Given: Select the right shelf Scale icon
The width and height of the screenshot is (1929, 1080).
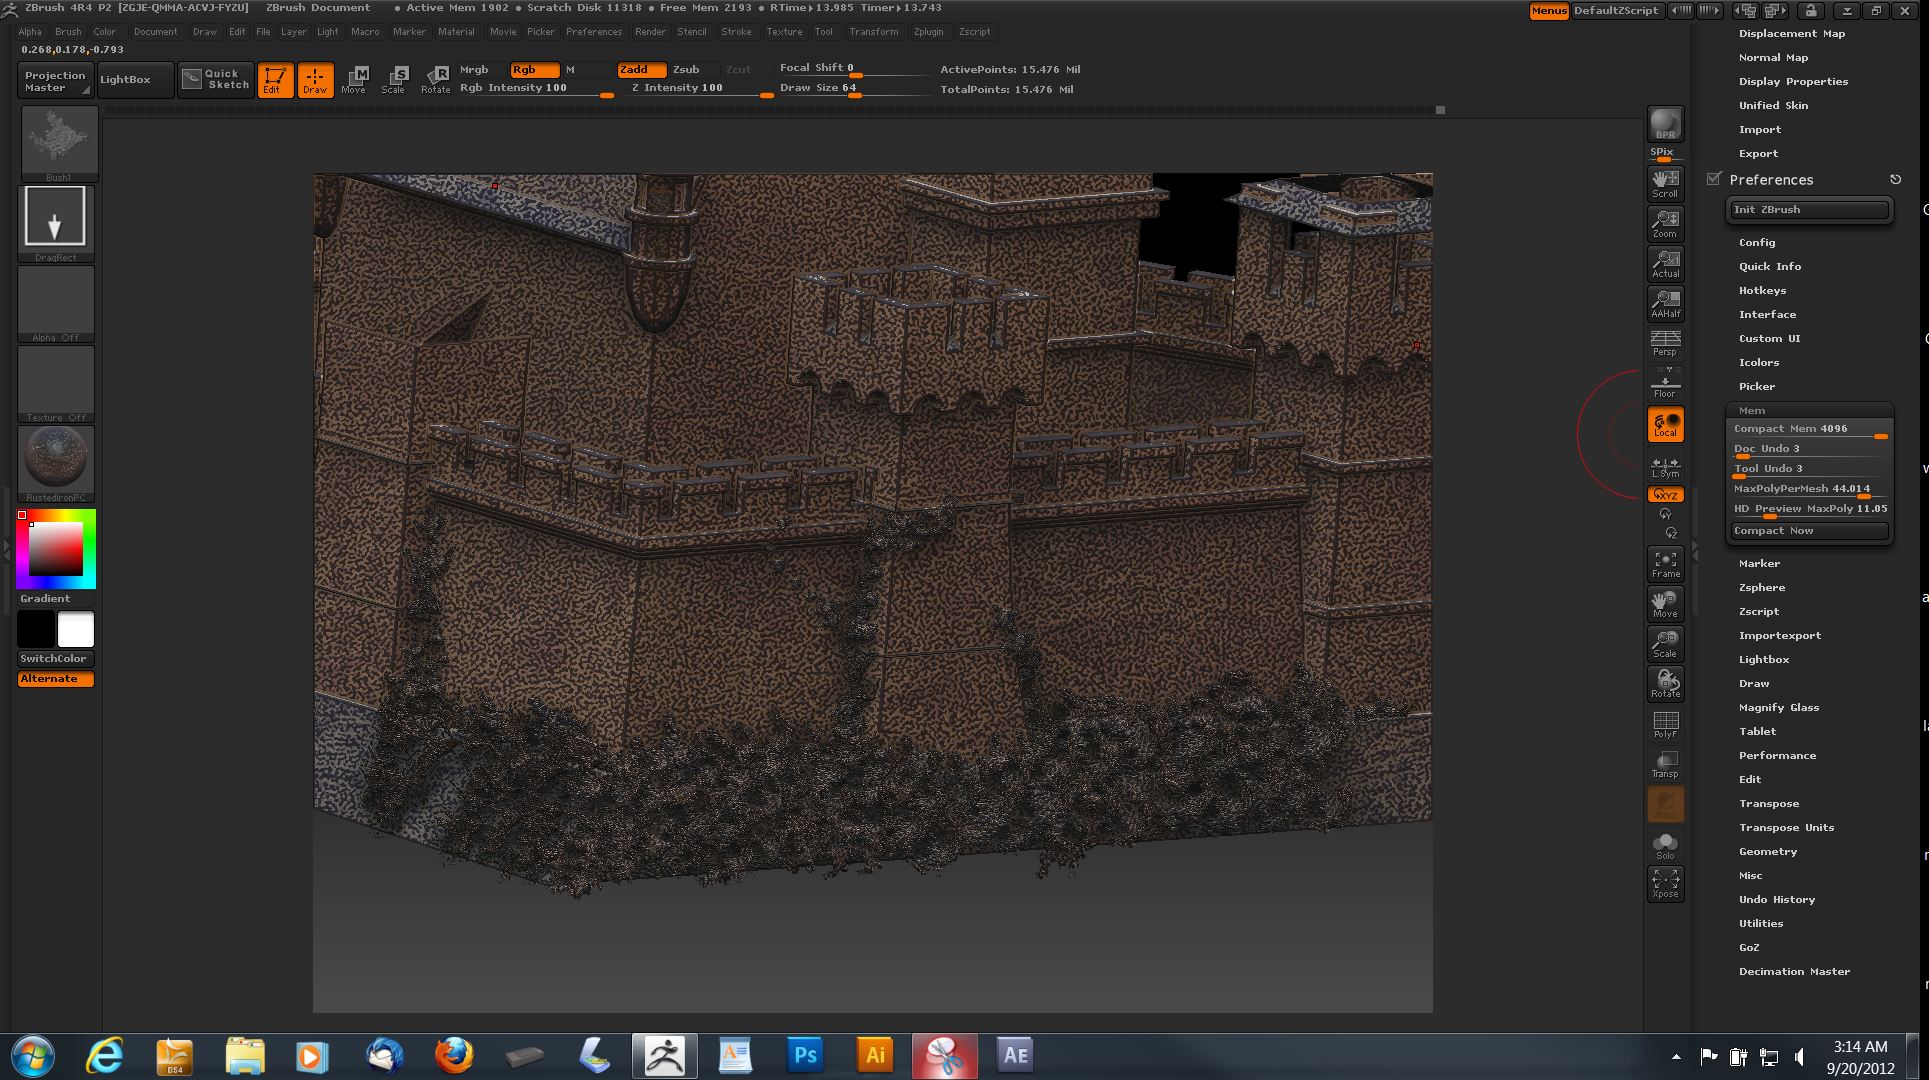Looking at the screenshot, I should click(x=1665, y=644).
